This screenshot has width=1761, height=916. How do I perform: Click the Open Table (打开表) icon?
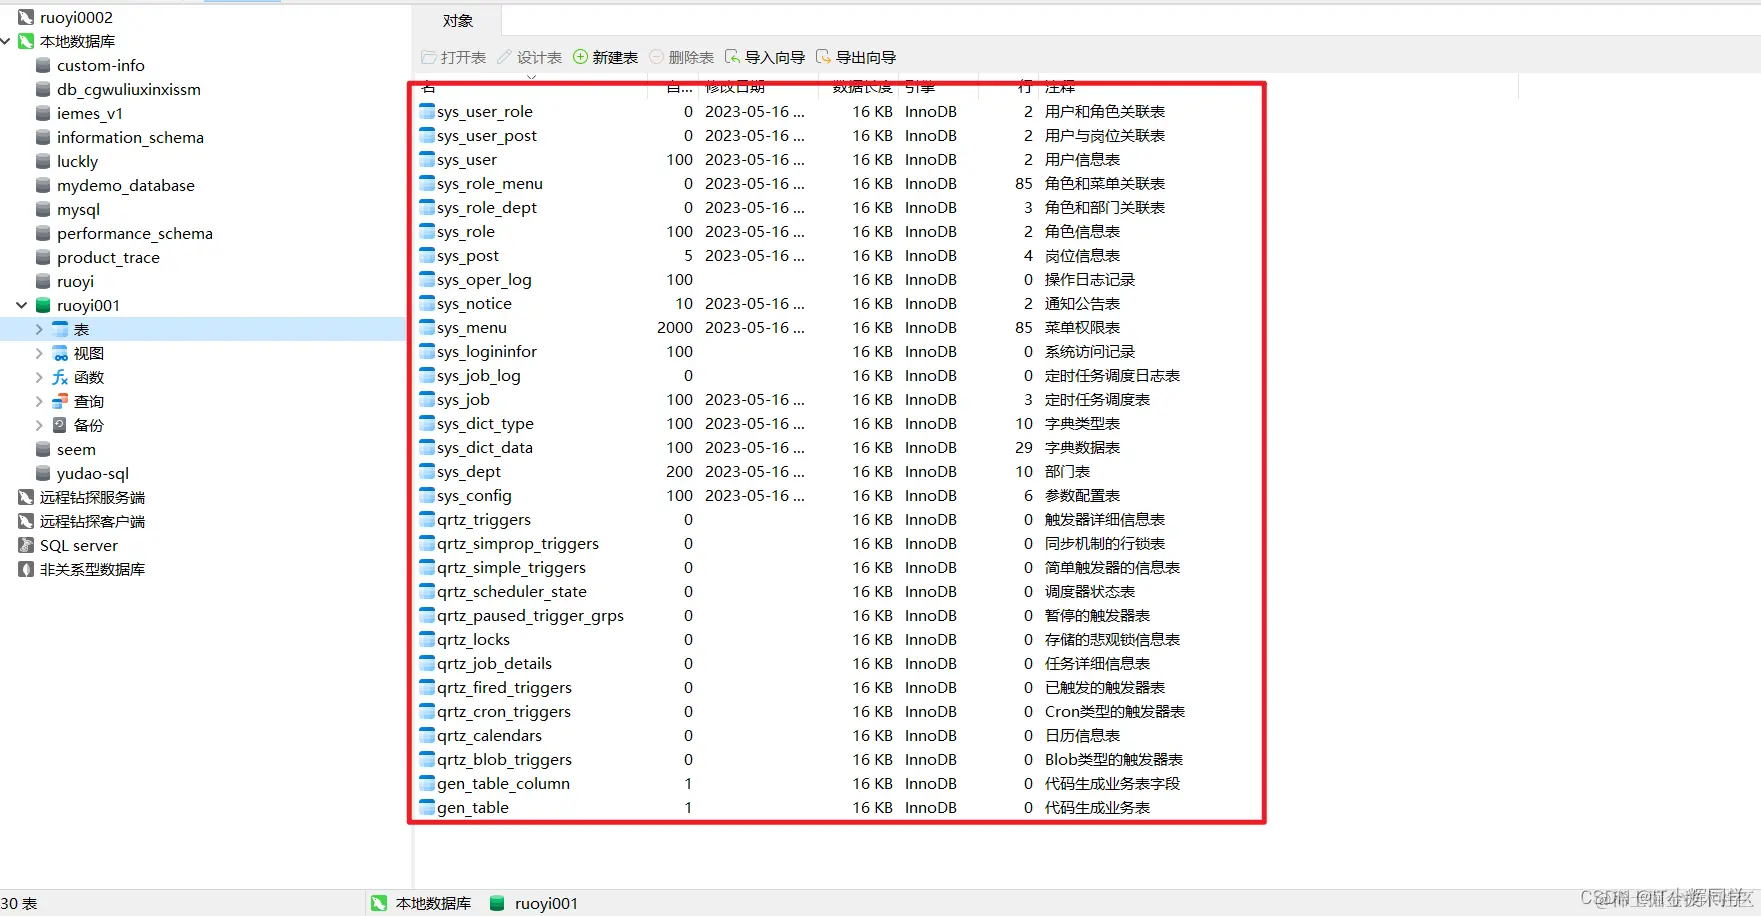tap(429, 57)
